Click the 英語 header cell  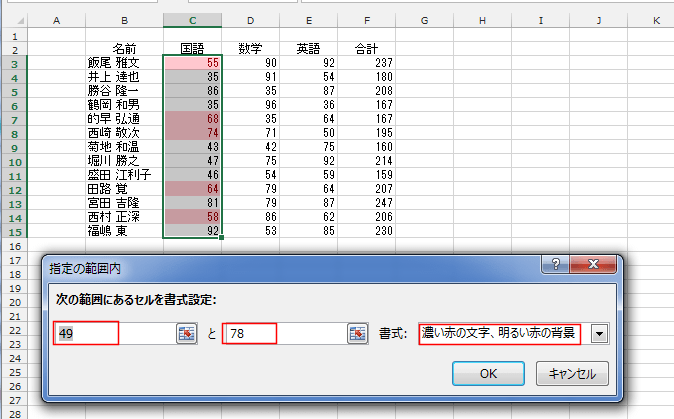[309, 49]
